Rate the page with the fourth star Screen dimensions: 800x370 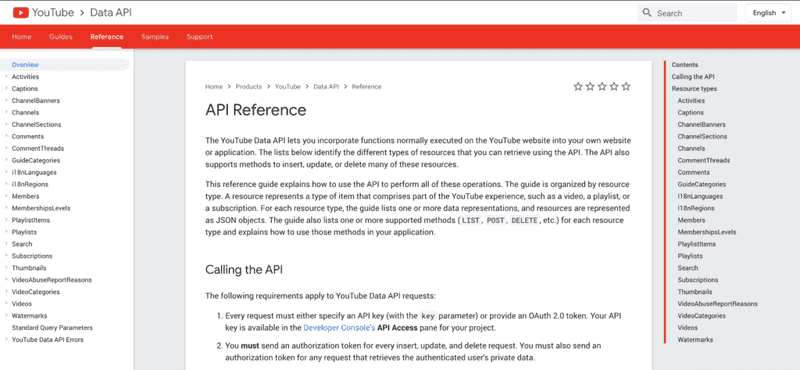(614, 87)
